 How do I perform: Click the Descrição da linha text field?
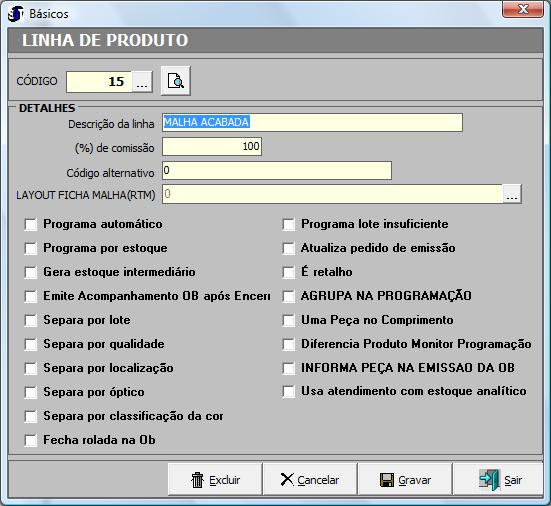(312, 122)
